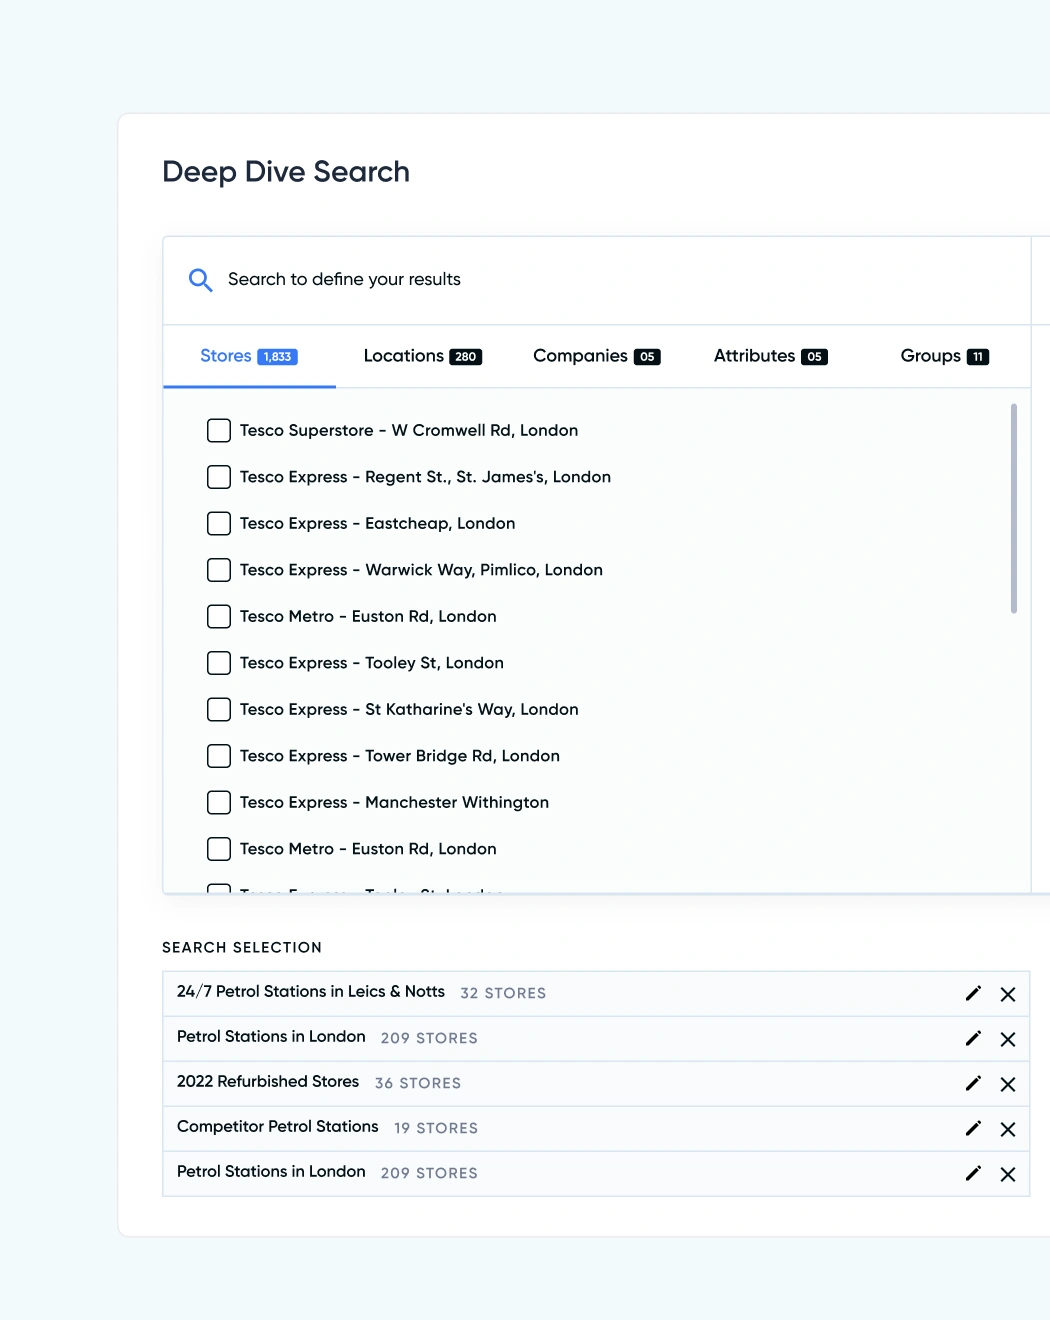Remove the 24/7 Petrol Stations in Leics & Notts selection

[1008, 994]
